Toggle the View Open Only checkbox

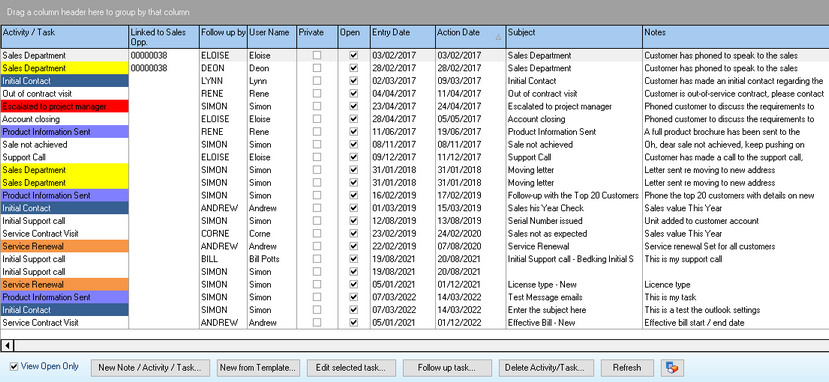14,367
